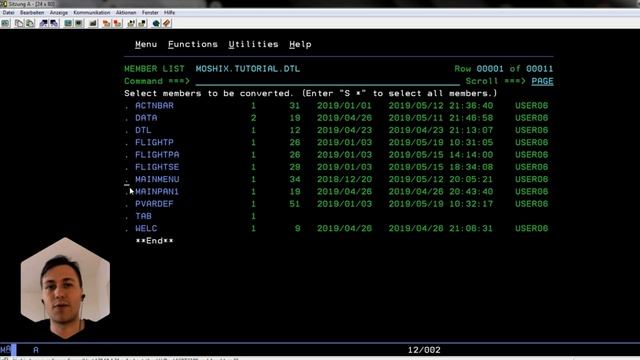Click the selection field before TAB
The width and height of the screenshot is (640, 360).
[x=127, y=216]
